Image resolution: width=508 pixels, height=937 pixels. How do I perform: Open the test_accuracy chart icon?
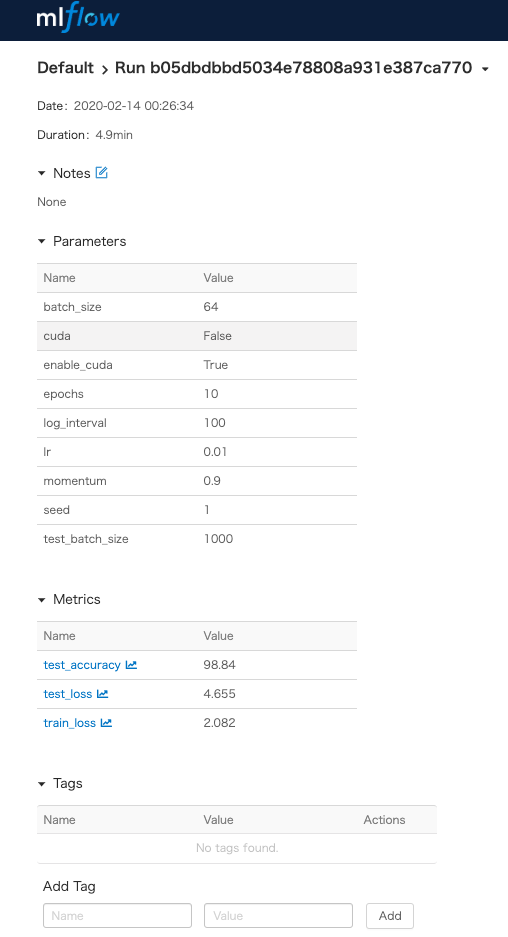(x=131, y=665)
